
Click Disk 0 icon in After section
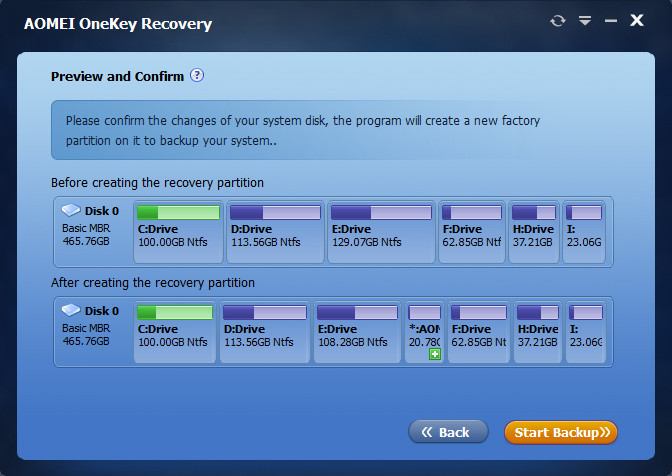(71, 310)
